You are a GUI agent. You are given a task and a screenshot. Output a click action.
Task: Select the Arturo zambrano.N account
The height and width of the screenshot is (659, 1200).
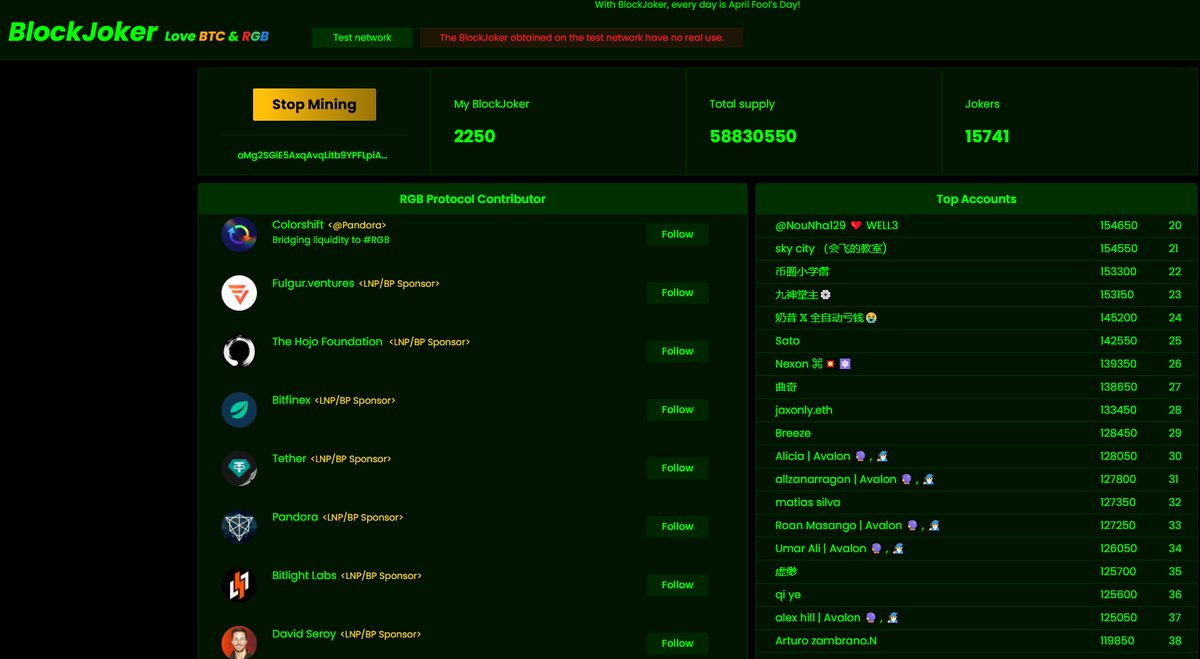[x=977, y=640]
